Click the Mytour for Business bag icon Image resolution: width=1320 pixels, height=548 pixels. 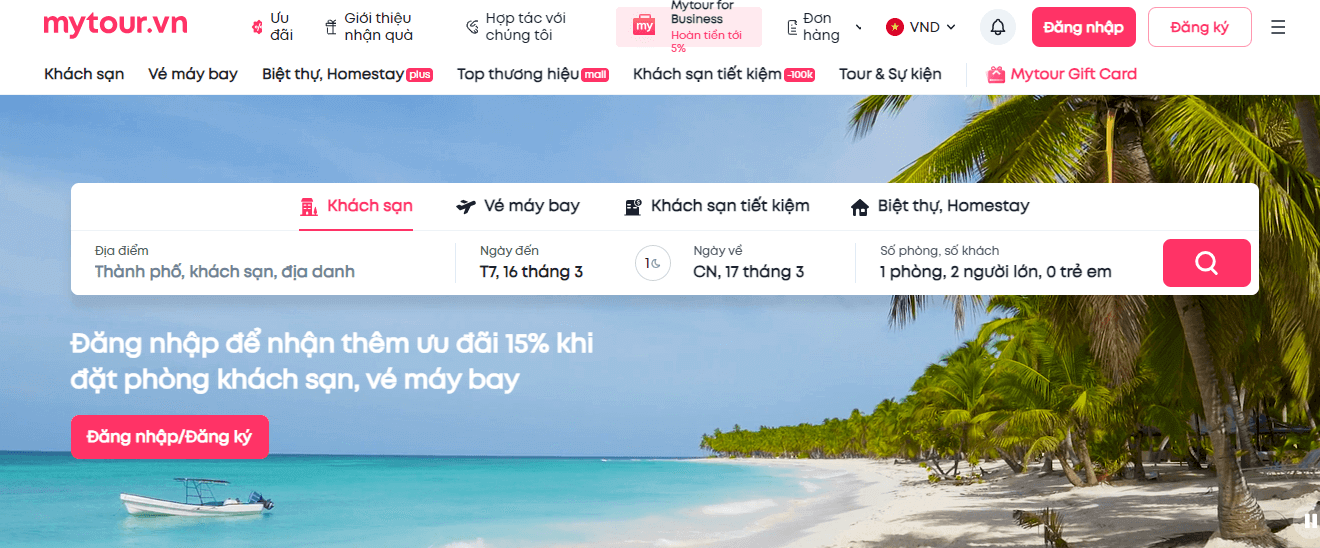(644, 26)
